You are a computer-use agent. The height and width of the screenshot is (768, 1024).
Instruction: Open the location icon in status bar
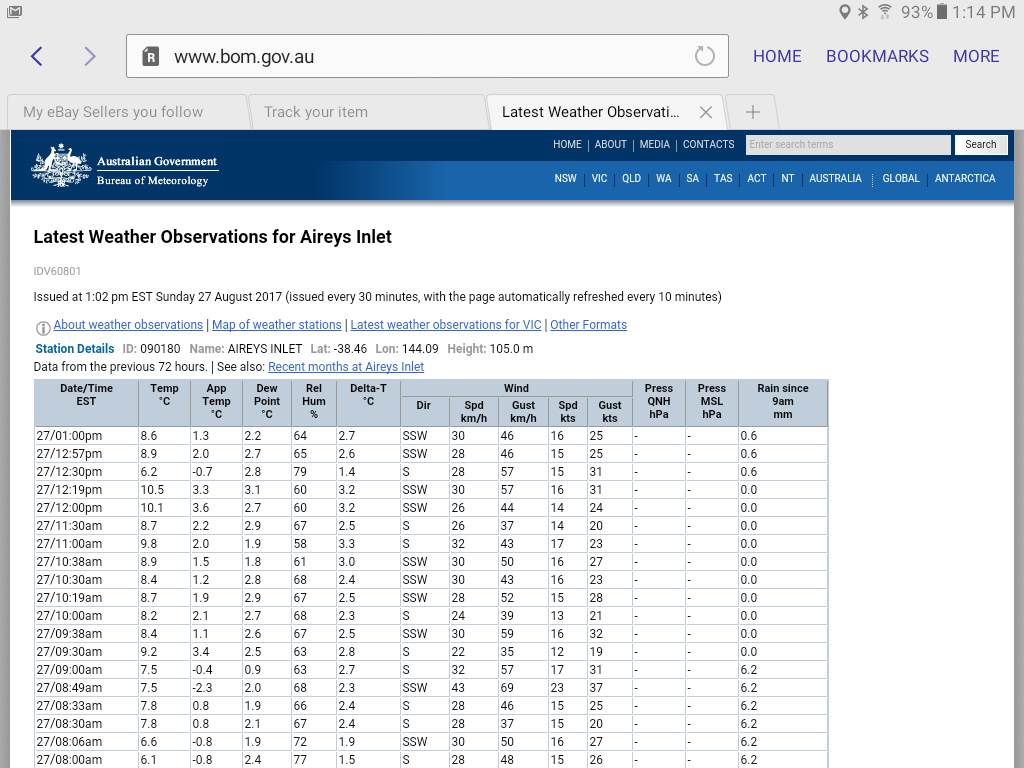pyautogui.click(x=845, y=12)
